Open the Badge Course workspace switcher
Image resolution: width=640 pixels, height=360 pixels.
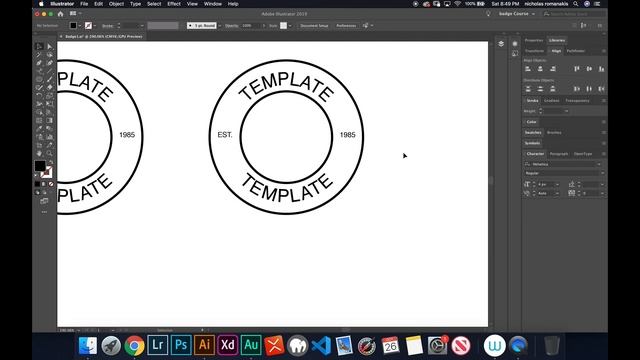coord(516,14)
